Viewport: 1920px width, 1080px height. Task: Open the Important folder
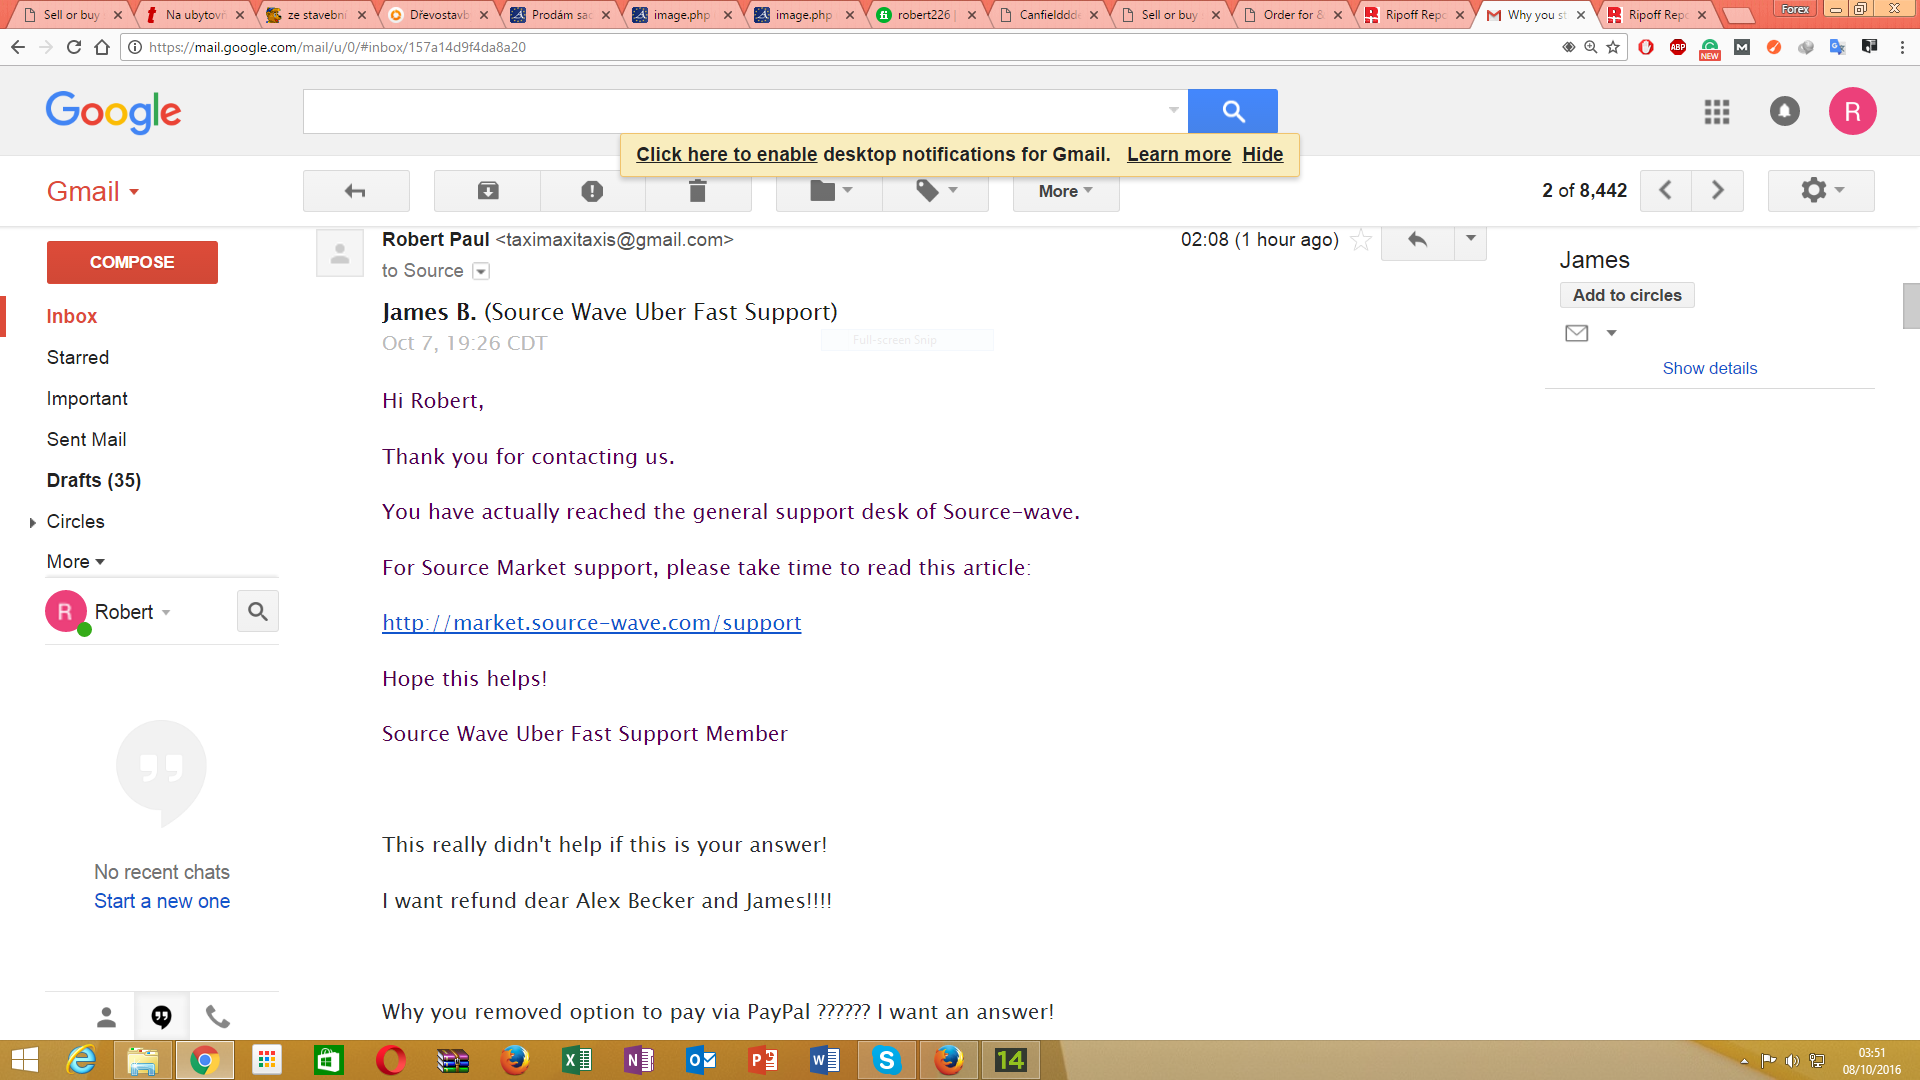tap(87, 398)
